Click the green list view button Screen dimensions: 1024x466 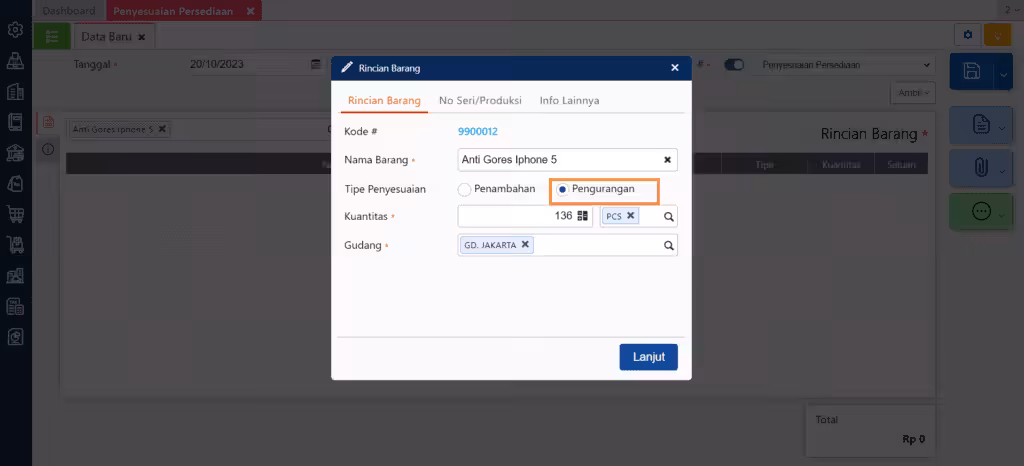52,36
